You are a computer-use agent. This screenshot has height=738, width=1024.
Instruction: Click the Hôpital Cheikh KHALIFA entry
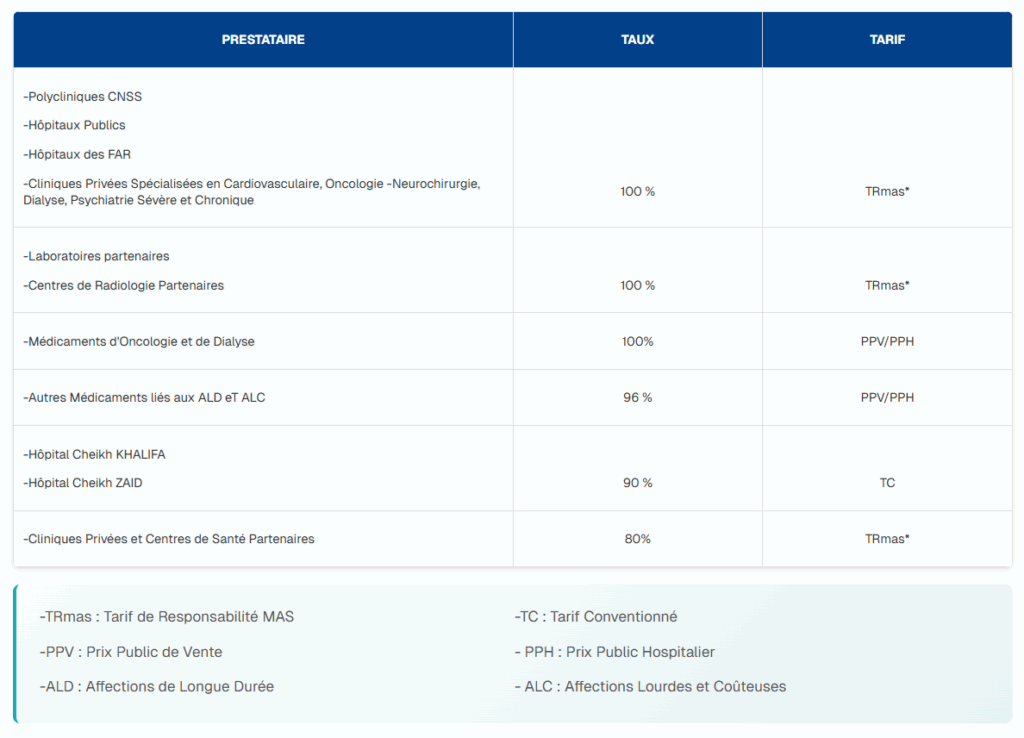(94, 455)
